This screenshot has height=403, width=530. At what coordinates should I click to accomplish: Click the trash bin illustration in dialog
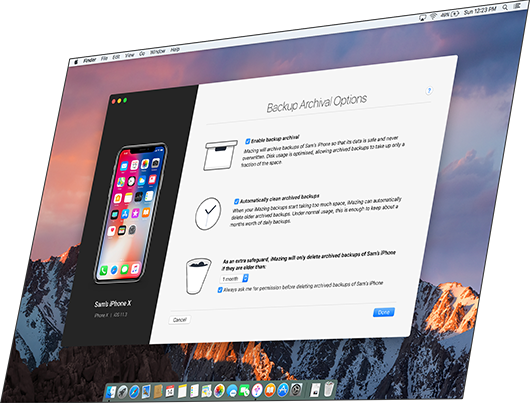click(x=198, y=276)
